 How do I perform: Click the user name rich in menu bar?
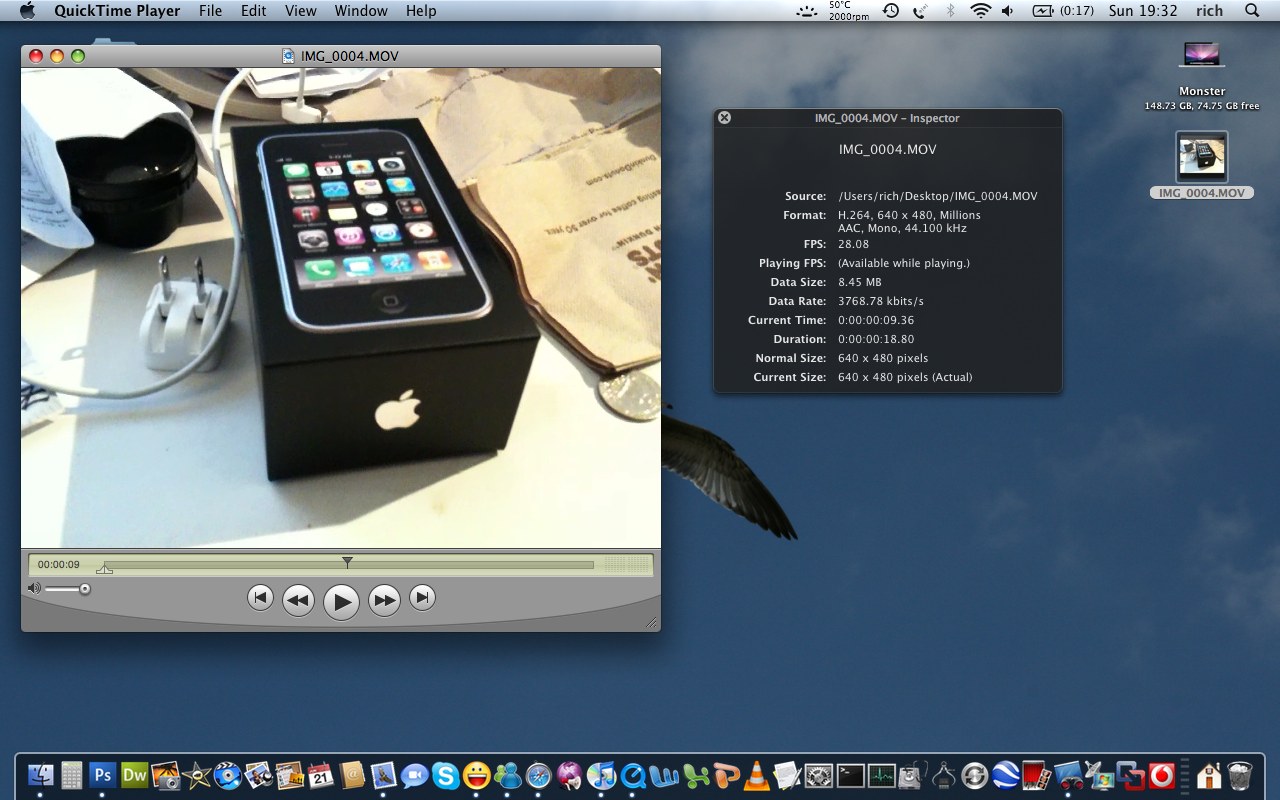pyautogui.click(x=1209, y=11)
